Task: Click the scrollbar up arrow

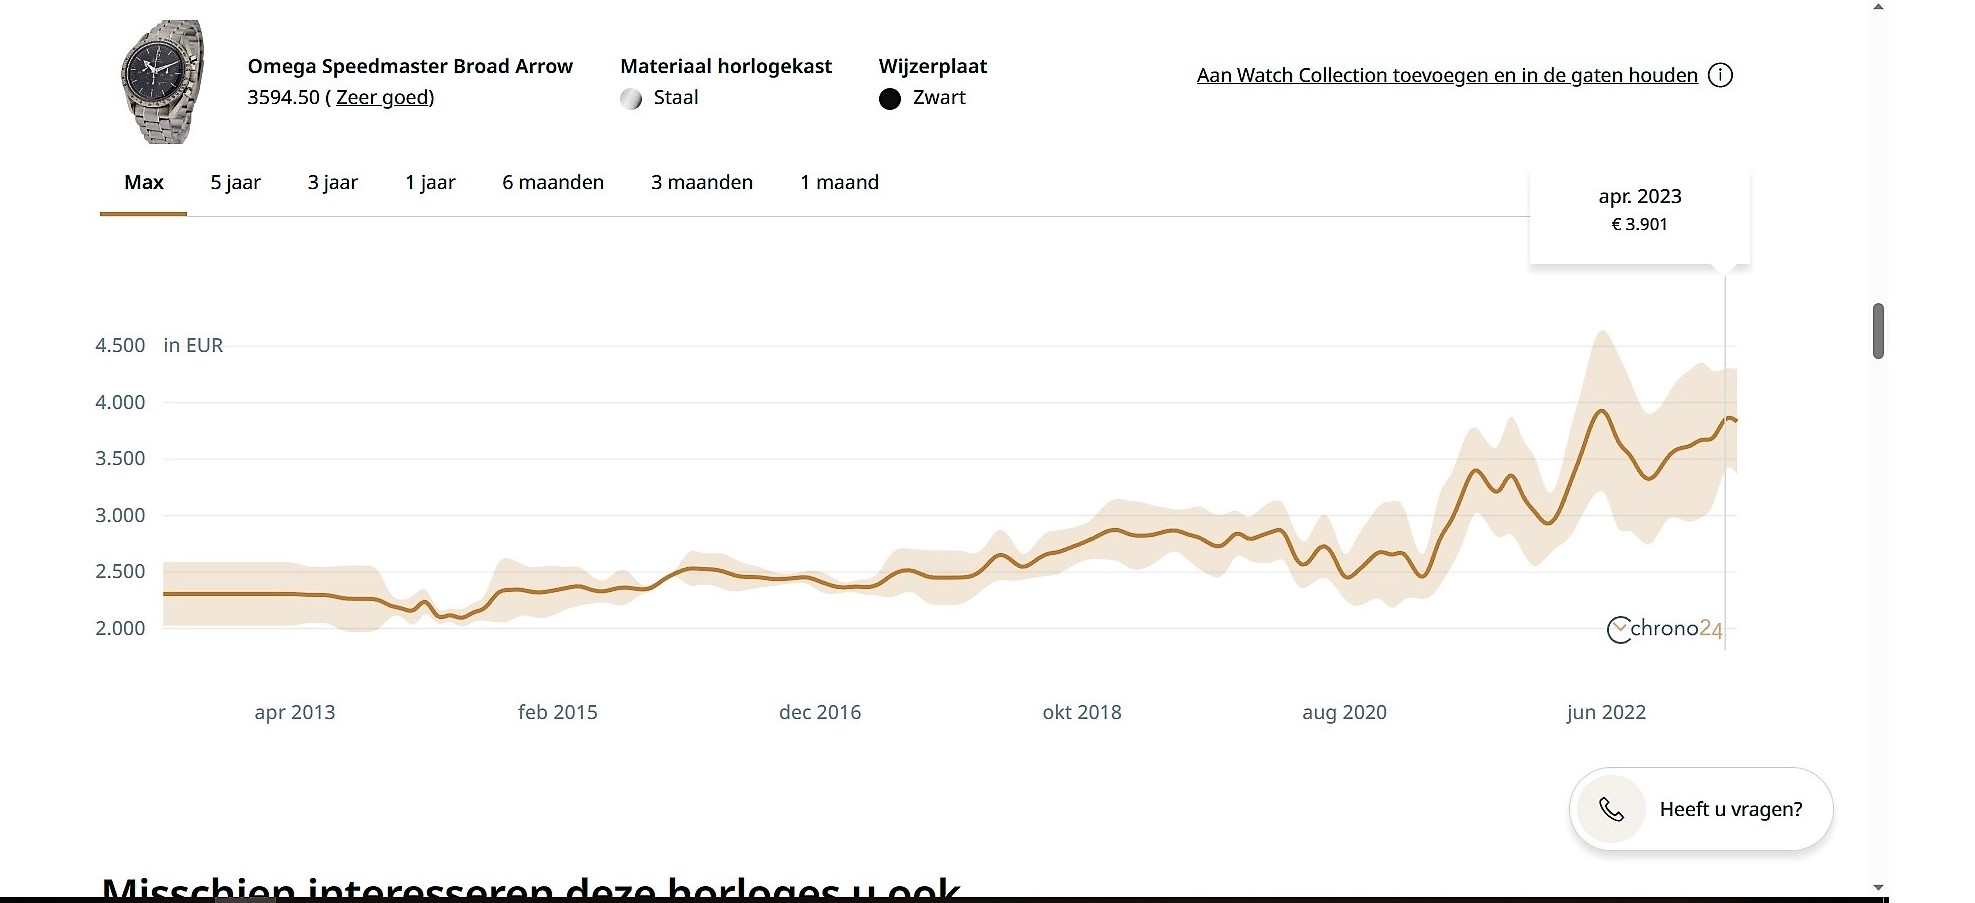Action: click(1878, 7)
